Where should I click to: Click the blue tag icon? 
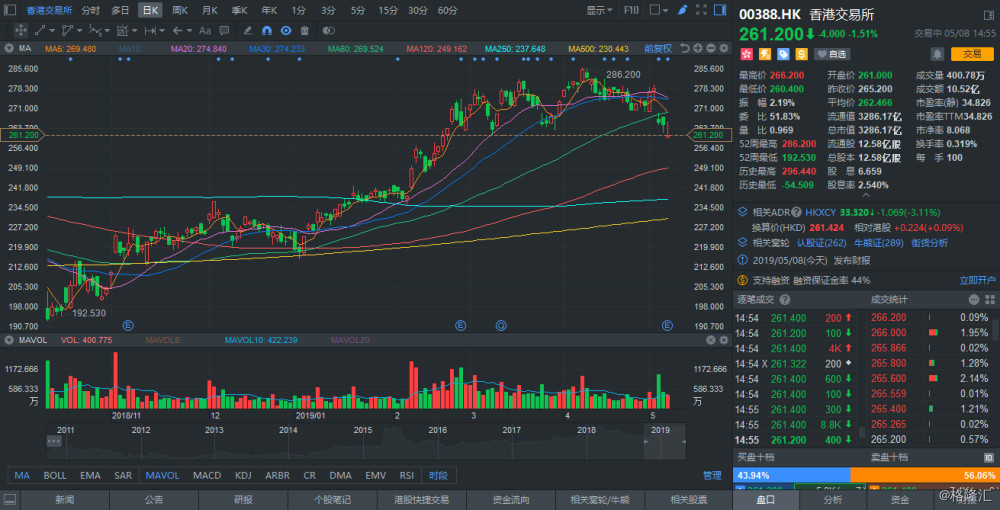(x=783, y=54)
